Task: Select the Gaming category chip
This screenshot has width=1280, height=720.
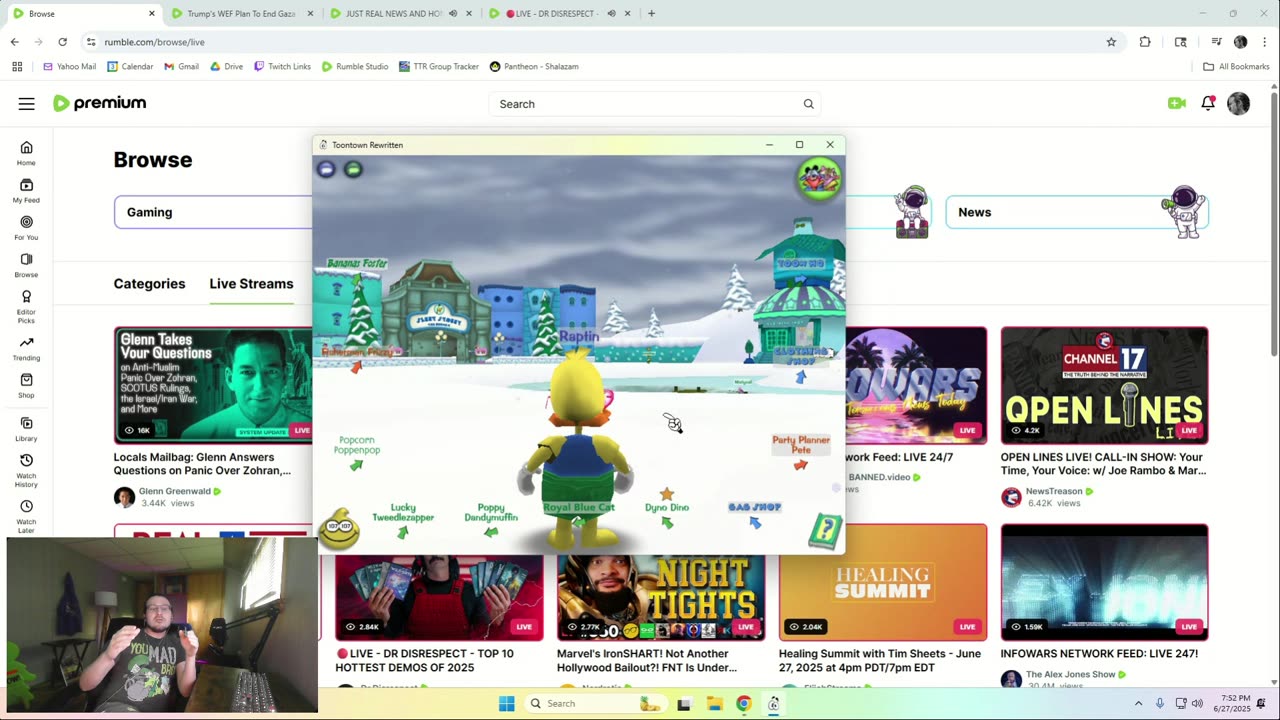Action: tap(213, 212)
